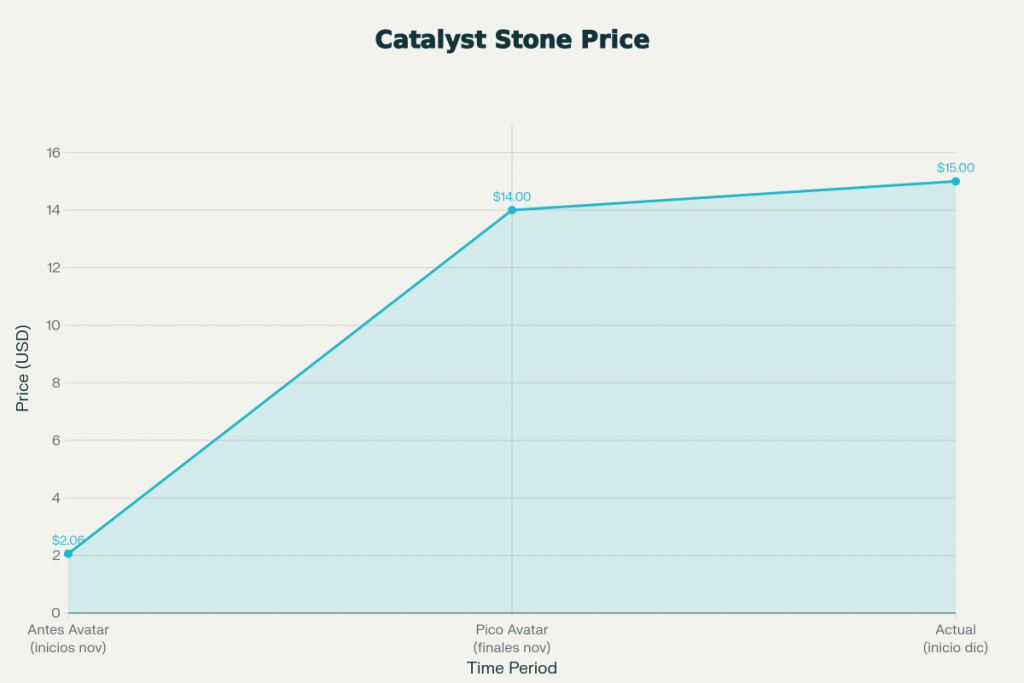Viewport: 1024px width, 683px height.
Task: Click the y-axis tick label 6
Action: (x=55, y=440)
